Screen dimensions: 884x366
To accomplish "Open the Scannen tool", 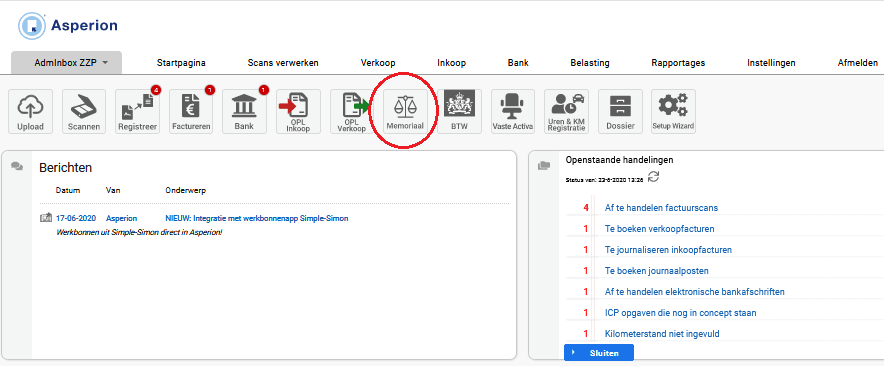I will coord(84,112).
